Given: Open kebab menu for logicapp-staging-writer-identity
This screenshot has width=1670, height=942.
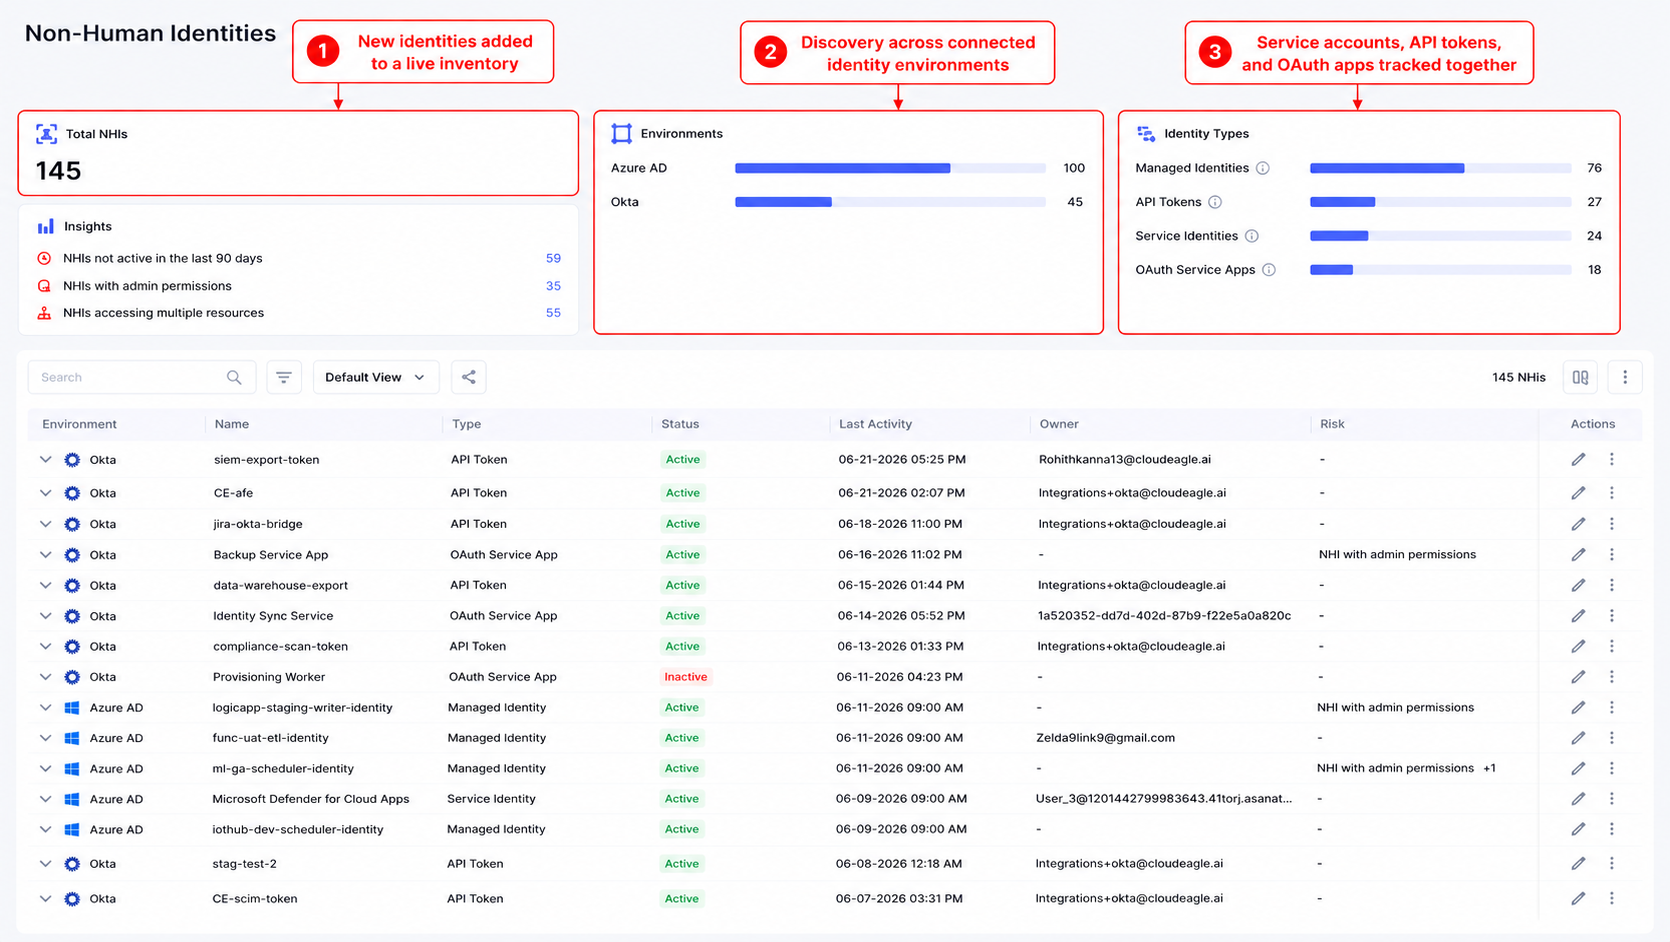Looking at the screenshot, I should coord(1612,707).
